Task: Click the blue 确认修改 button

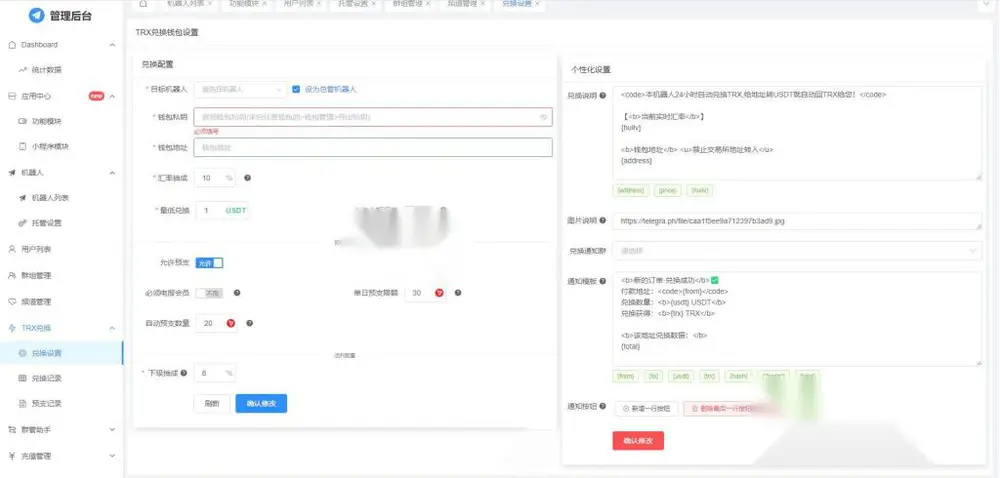Action: tap(261, 403)
